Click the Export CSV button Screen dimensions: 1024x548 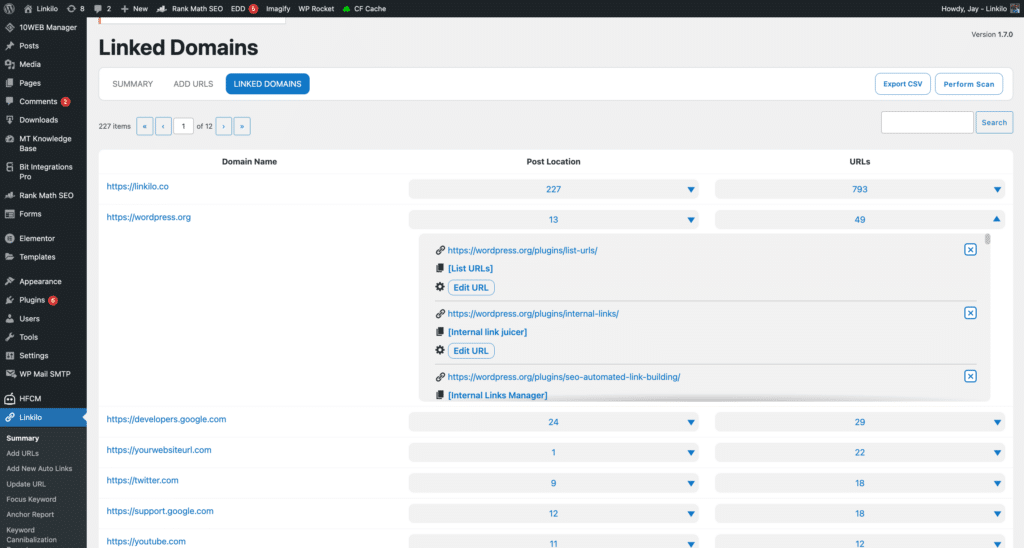(x=903, y=84)
